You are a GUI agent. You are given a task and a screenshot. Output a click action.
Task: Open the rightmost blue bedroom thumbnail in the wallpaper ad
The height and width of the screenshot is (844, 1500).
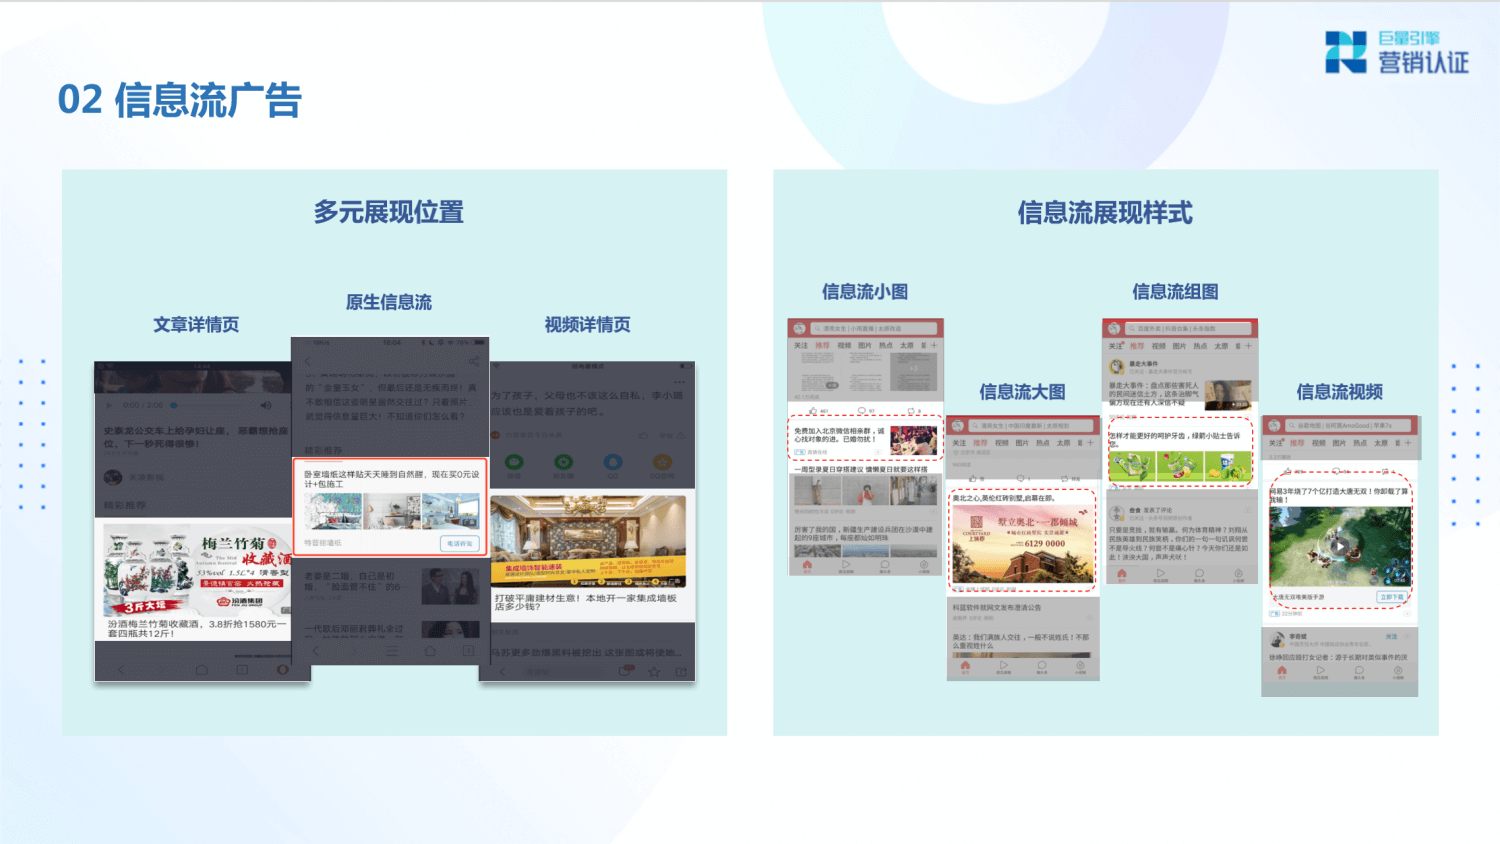pos(451,511)
